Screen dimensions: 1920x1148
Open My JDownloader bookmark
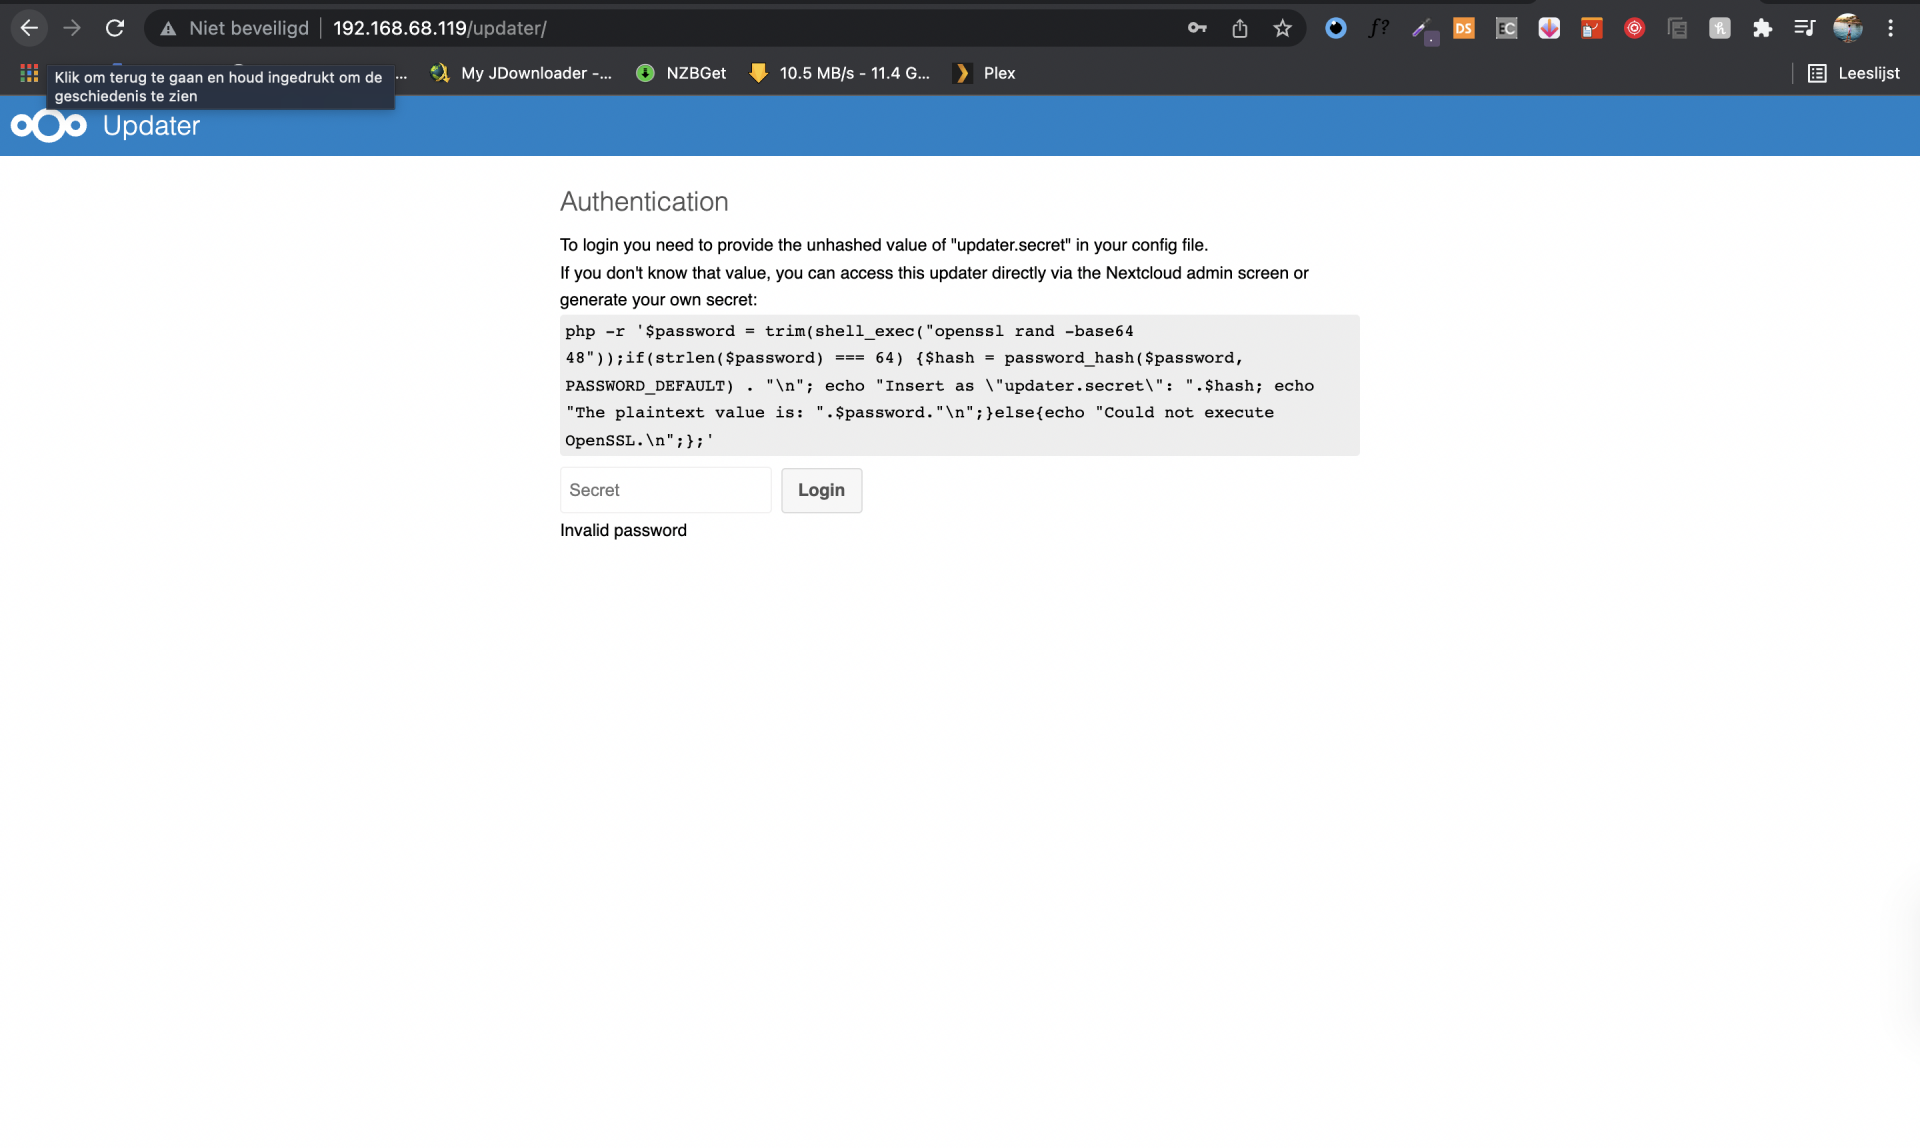tap(521, 73)
